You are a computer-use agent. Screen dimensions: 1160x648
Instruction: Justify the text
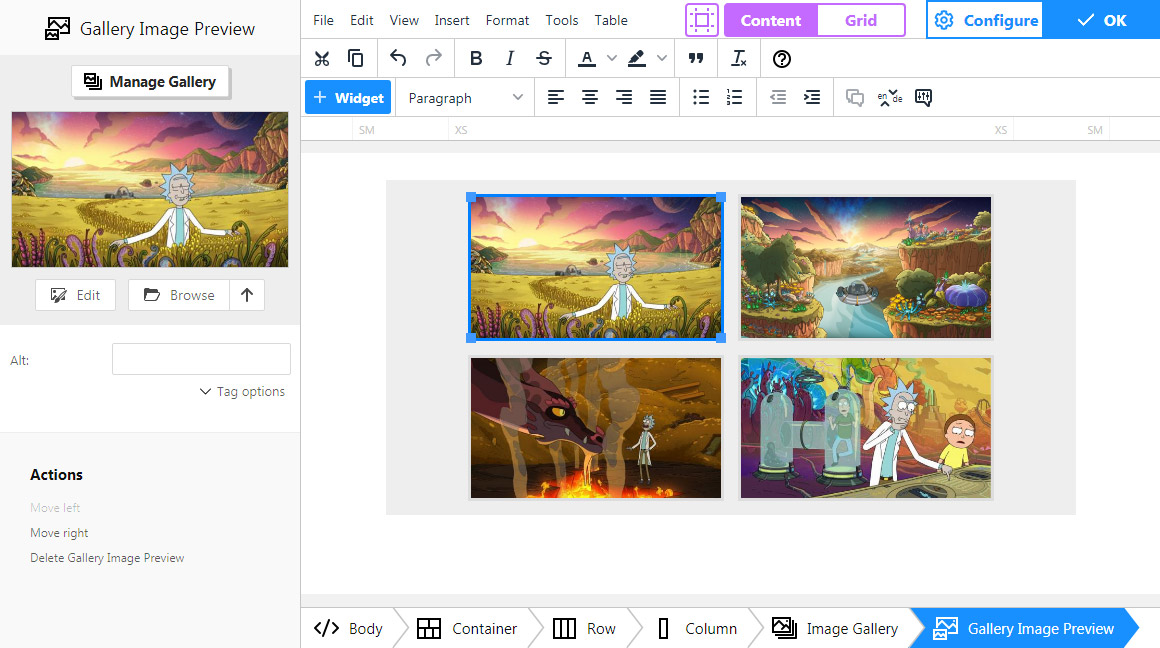(x=658, y=97)
